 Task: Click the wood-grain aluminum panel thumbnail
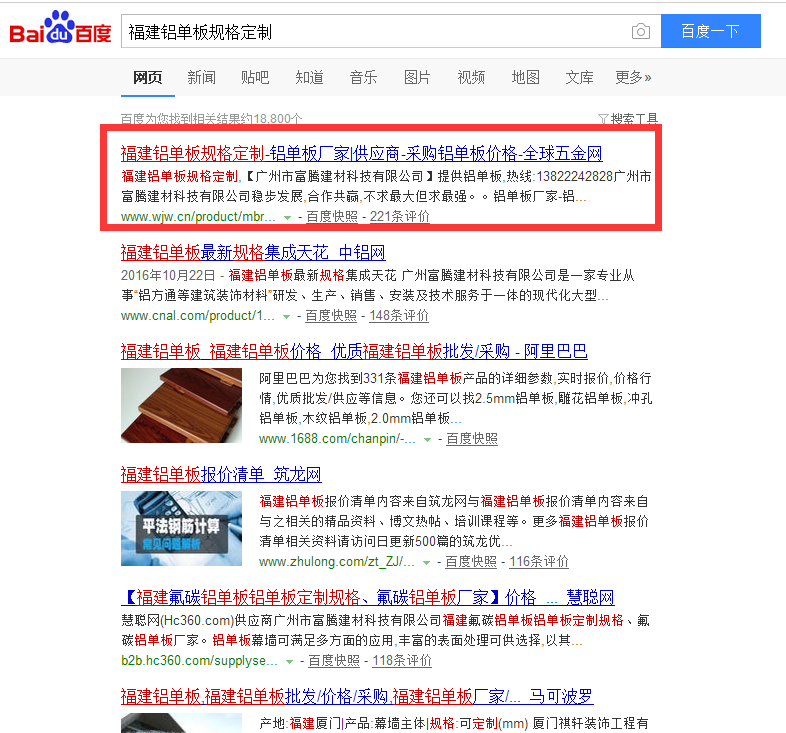(181, 405)
